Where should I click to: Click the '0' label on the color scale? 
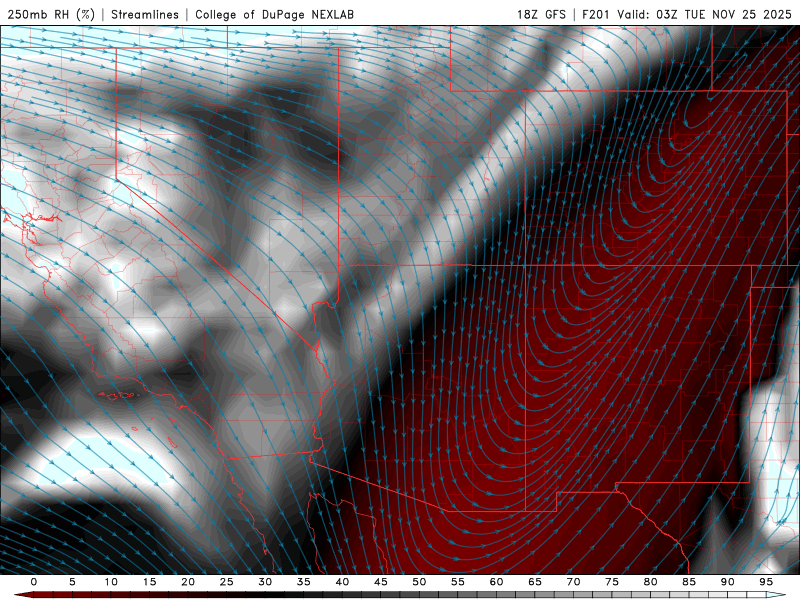34,582
